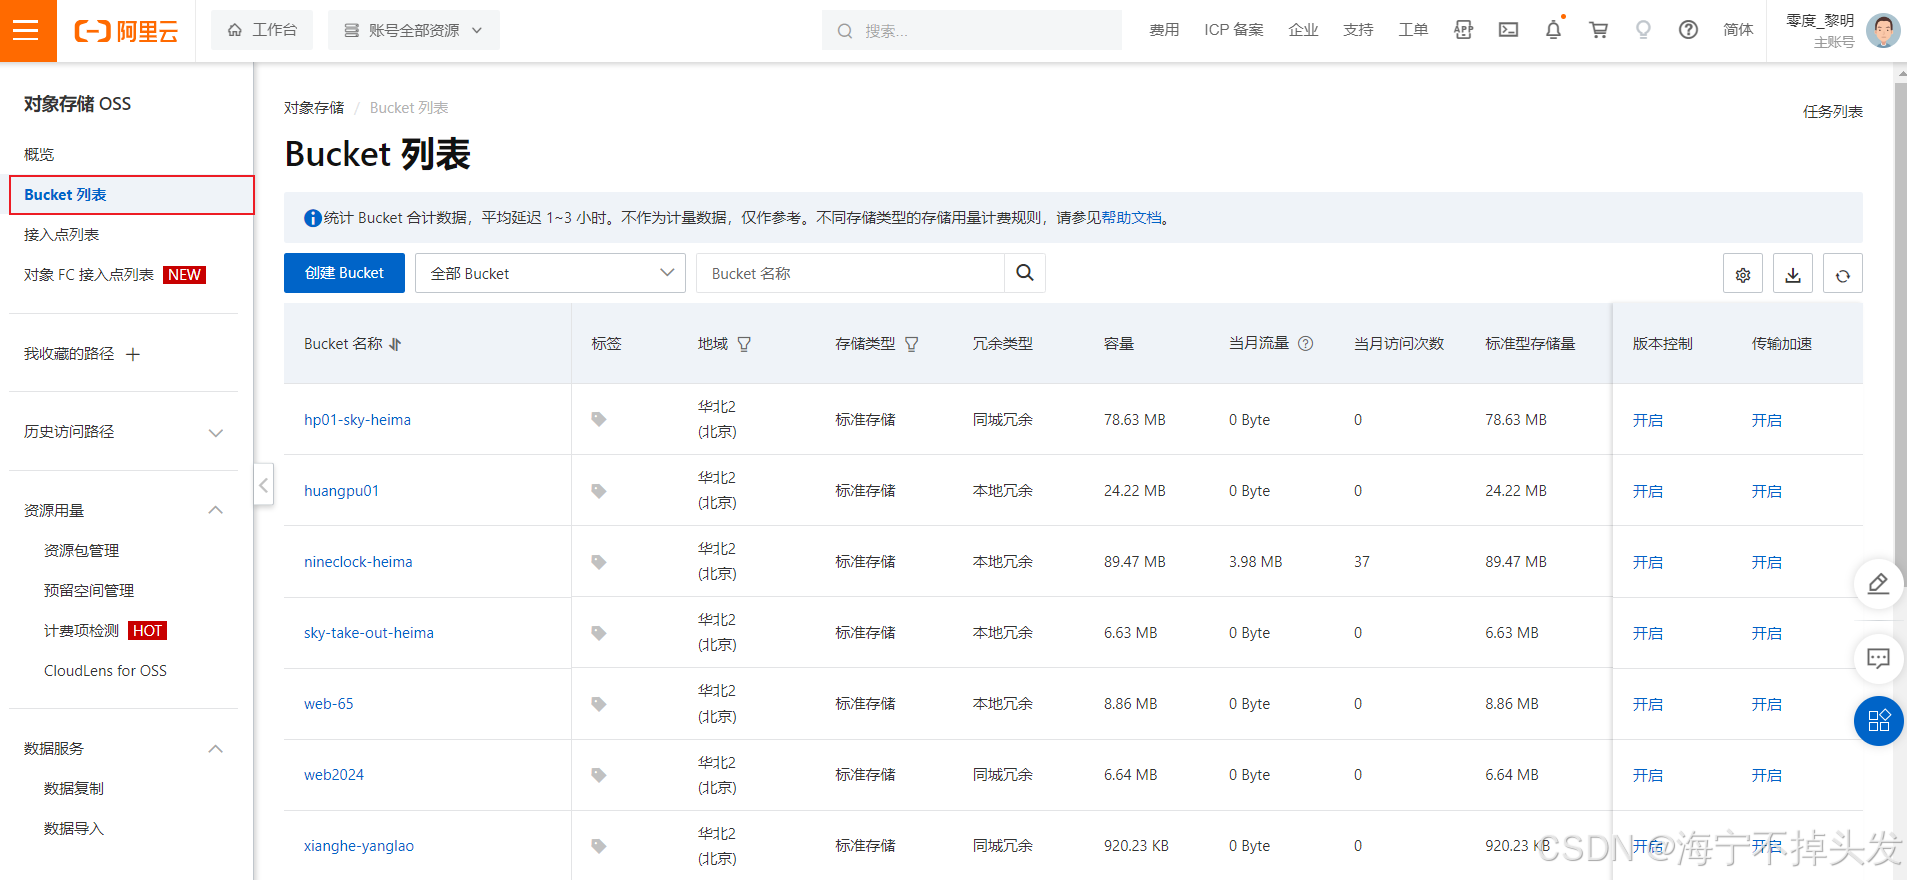Download the bucket list export

(1793, 274)
